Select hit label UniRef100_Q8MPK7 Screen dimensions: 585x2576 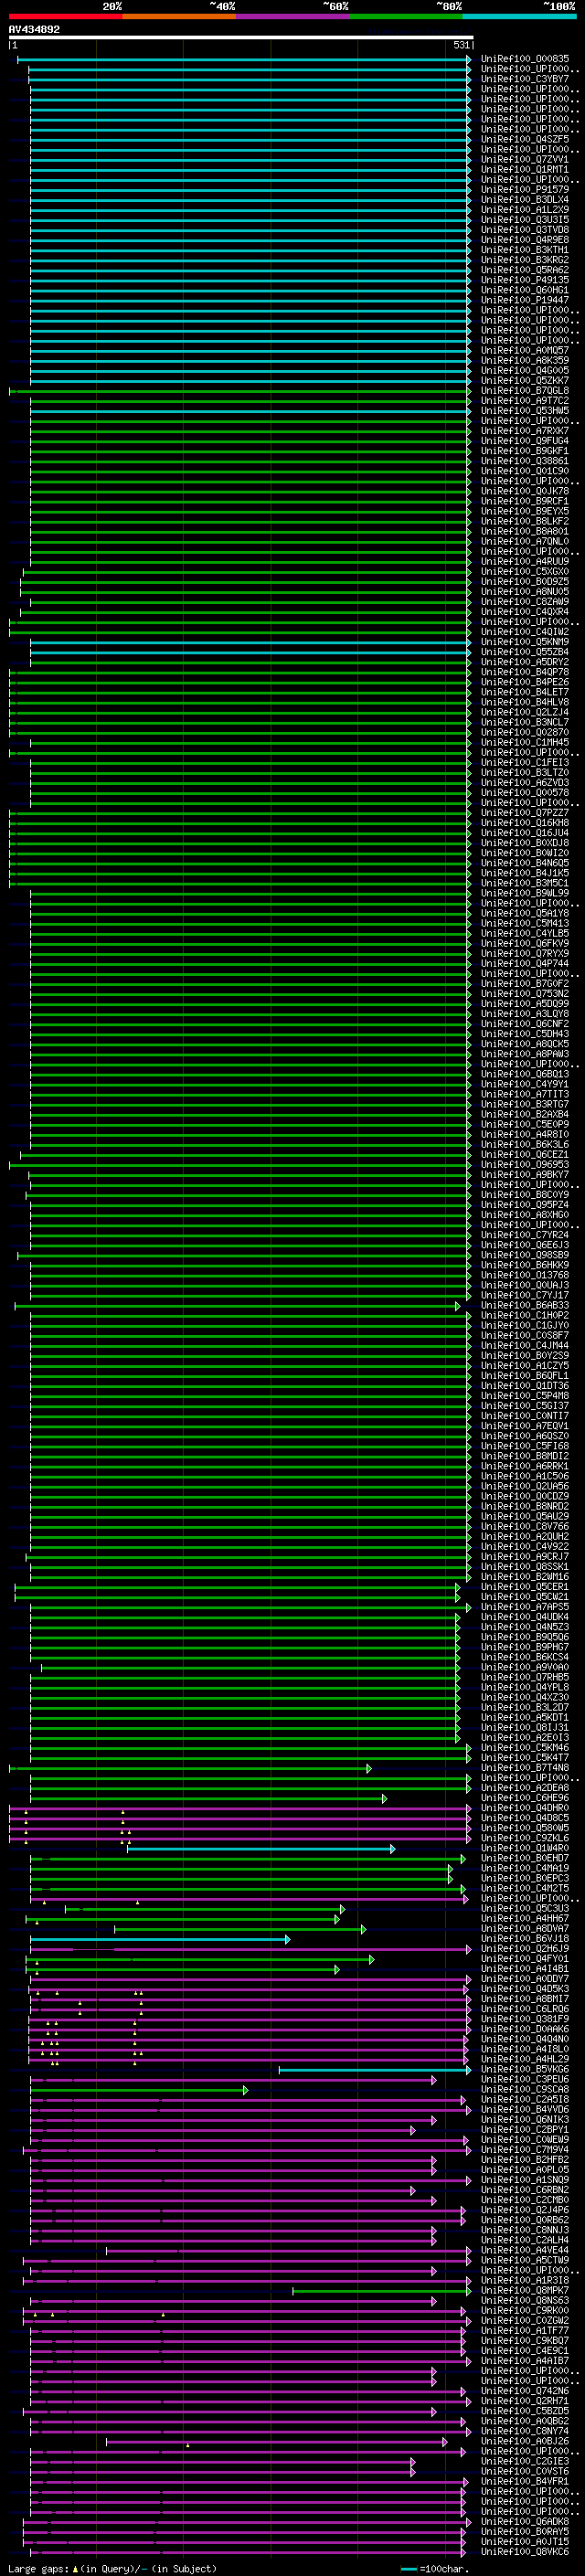point(524,2291)
